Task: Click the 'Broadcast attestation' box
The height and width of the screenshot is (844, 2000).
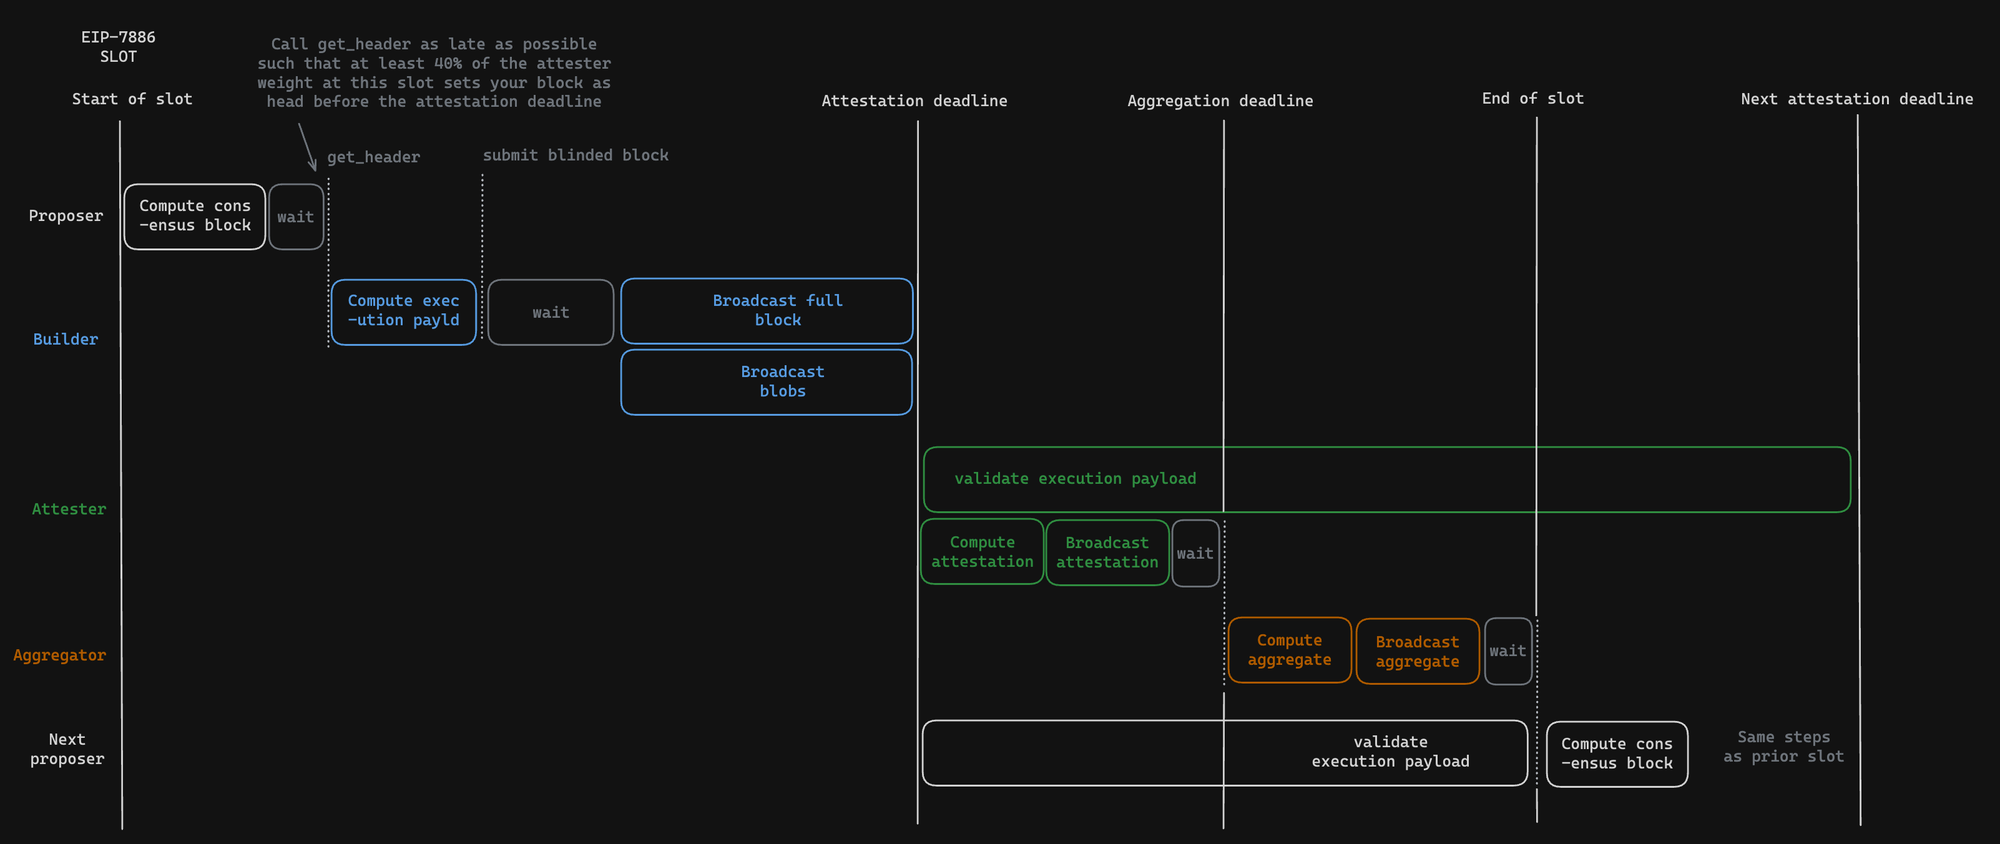Action: pyautogui.click(x=1107, y=552)
